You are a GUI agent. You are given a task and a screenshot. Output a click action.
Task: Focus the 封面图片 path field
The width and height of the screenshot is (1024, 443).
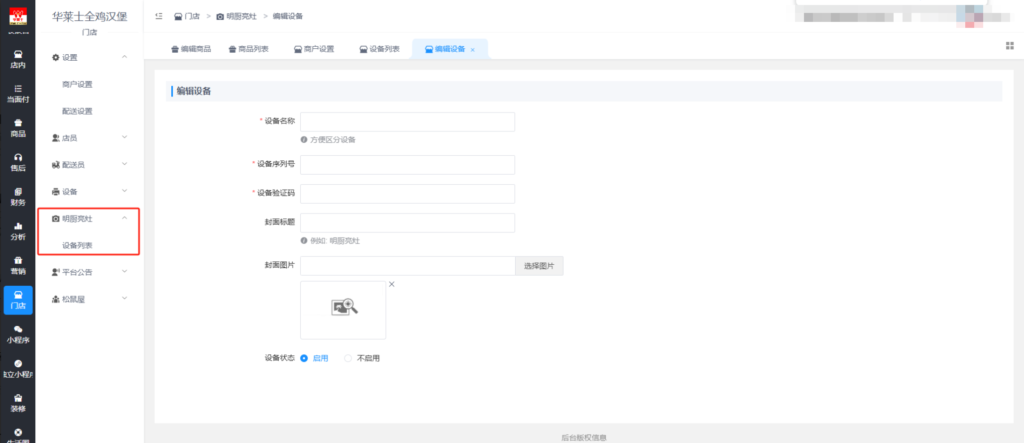point(408,266)
